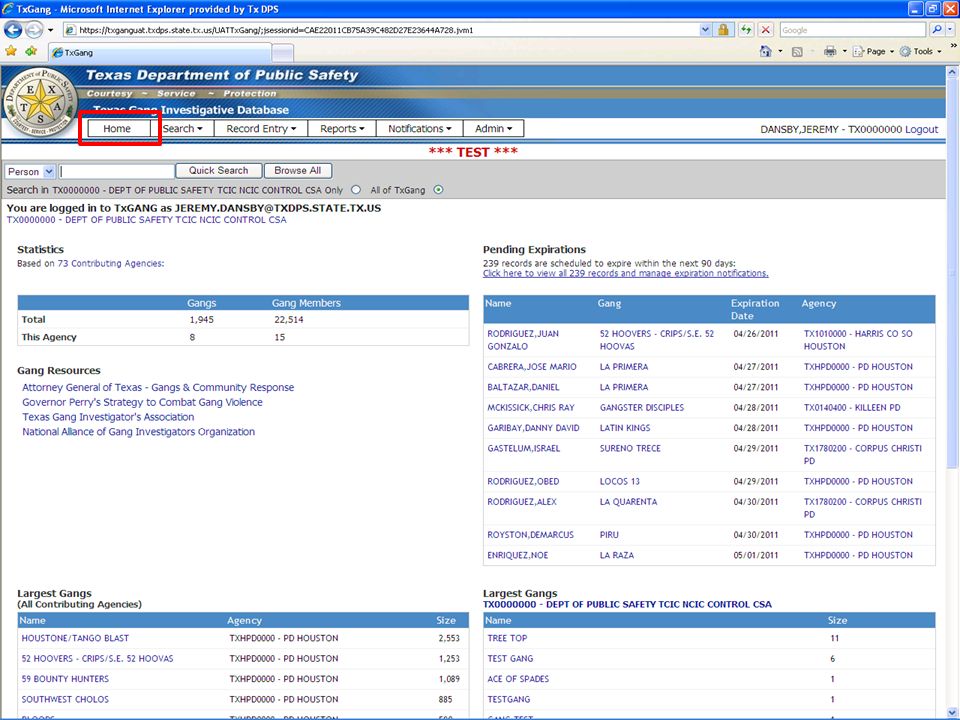Click the browser Forward arrow button
The width and height of the screenshot is (960, 720).
pos(34,29)
